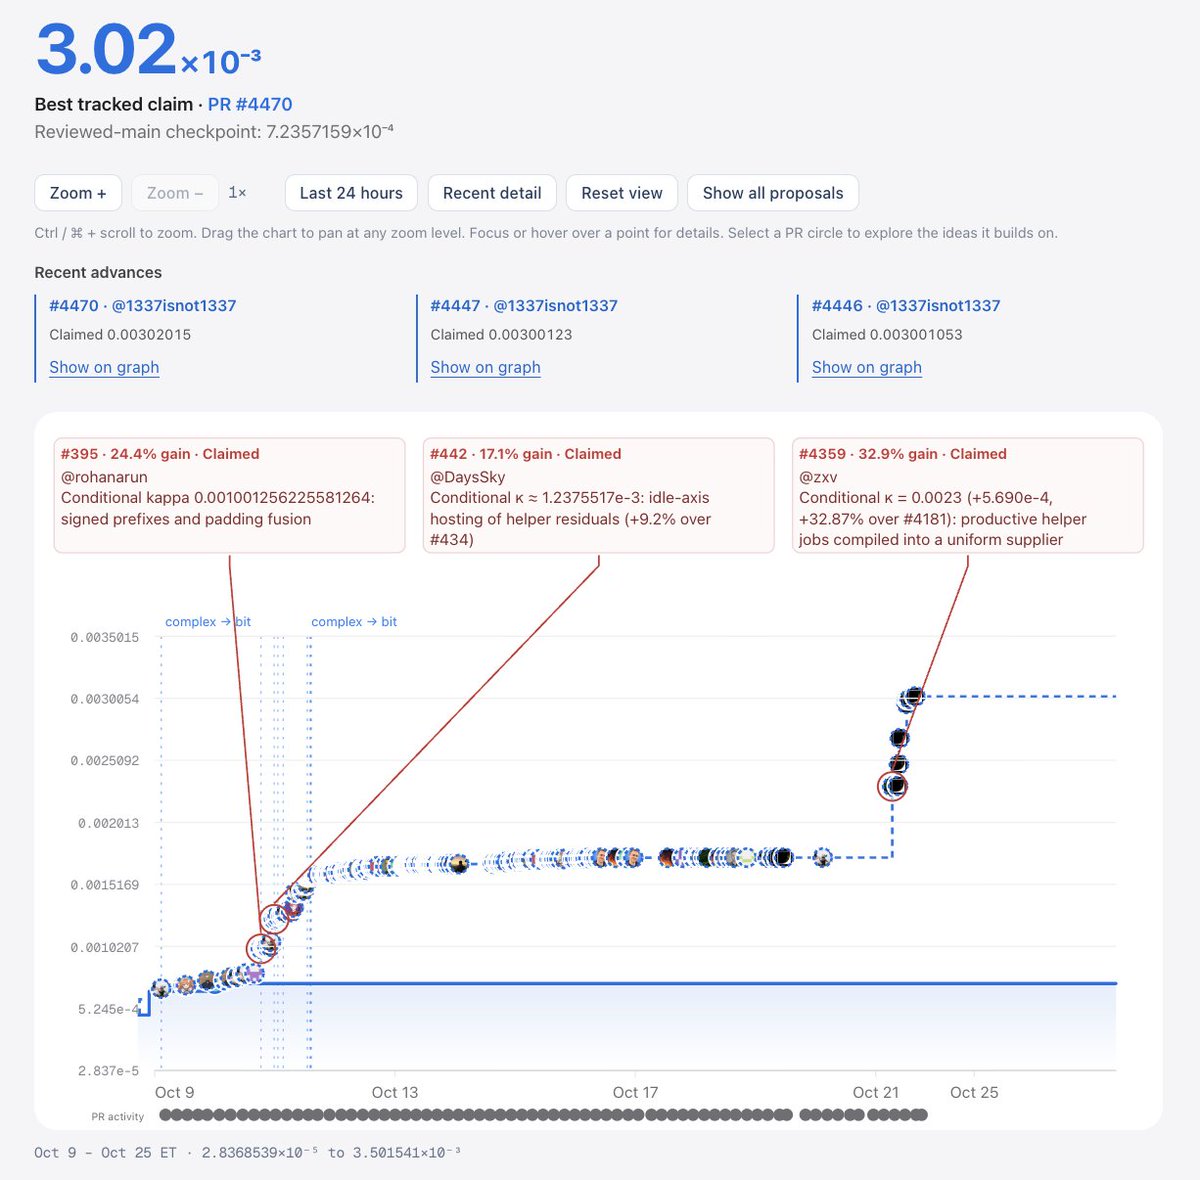Click the Oct 25 x-axis label
The height and width of the screenshot is (1180, 1200).
tap(974, 1092)
